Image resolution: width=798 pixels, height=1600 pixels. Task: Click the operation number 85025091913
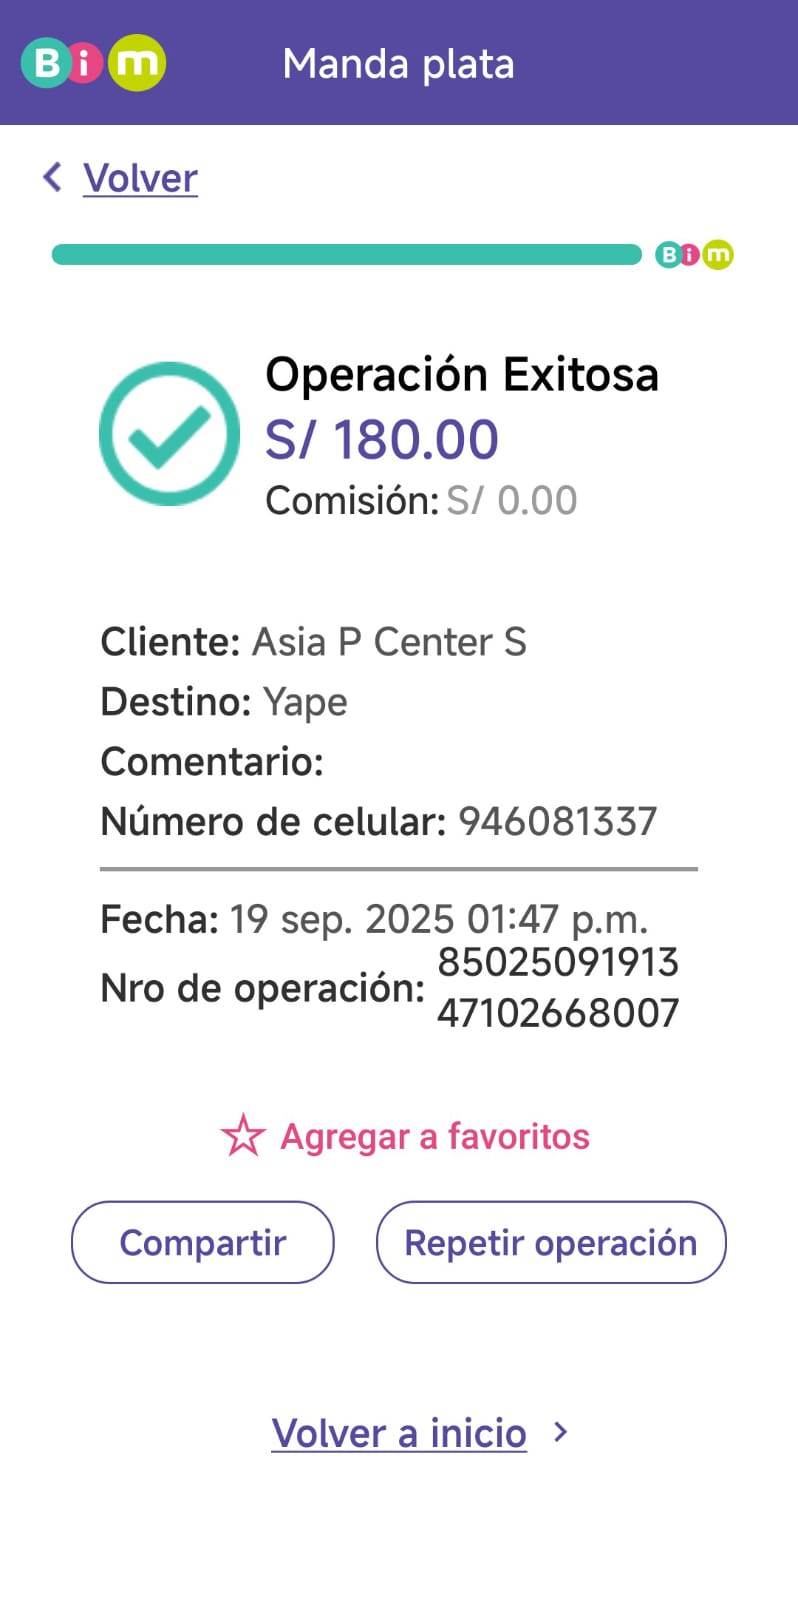pyautogui.click(x=558, y=963)
